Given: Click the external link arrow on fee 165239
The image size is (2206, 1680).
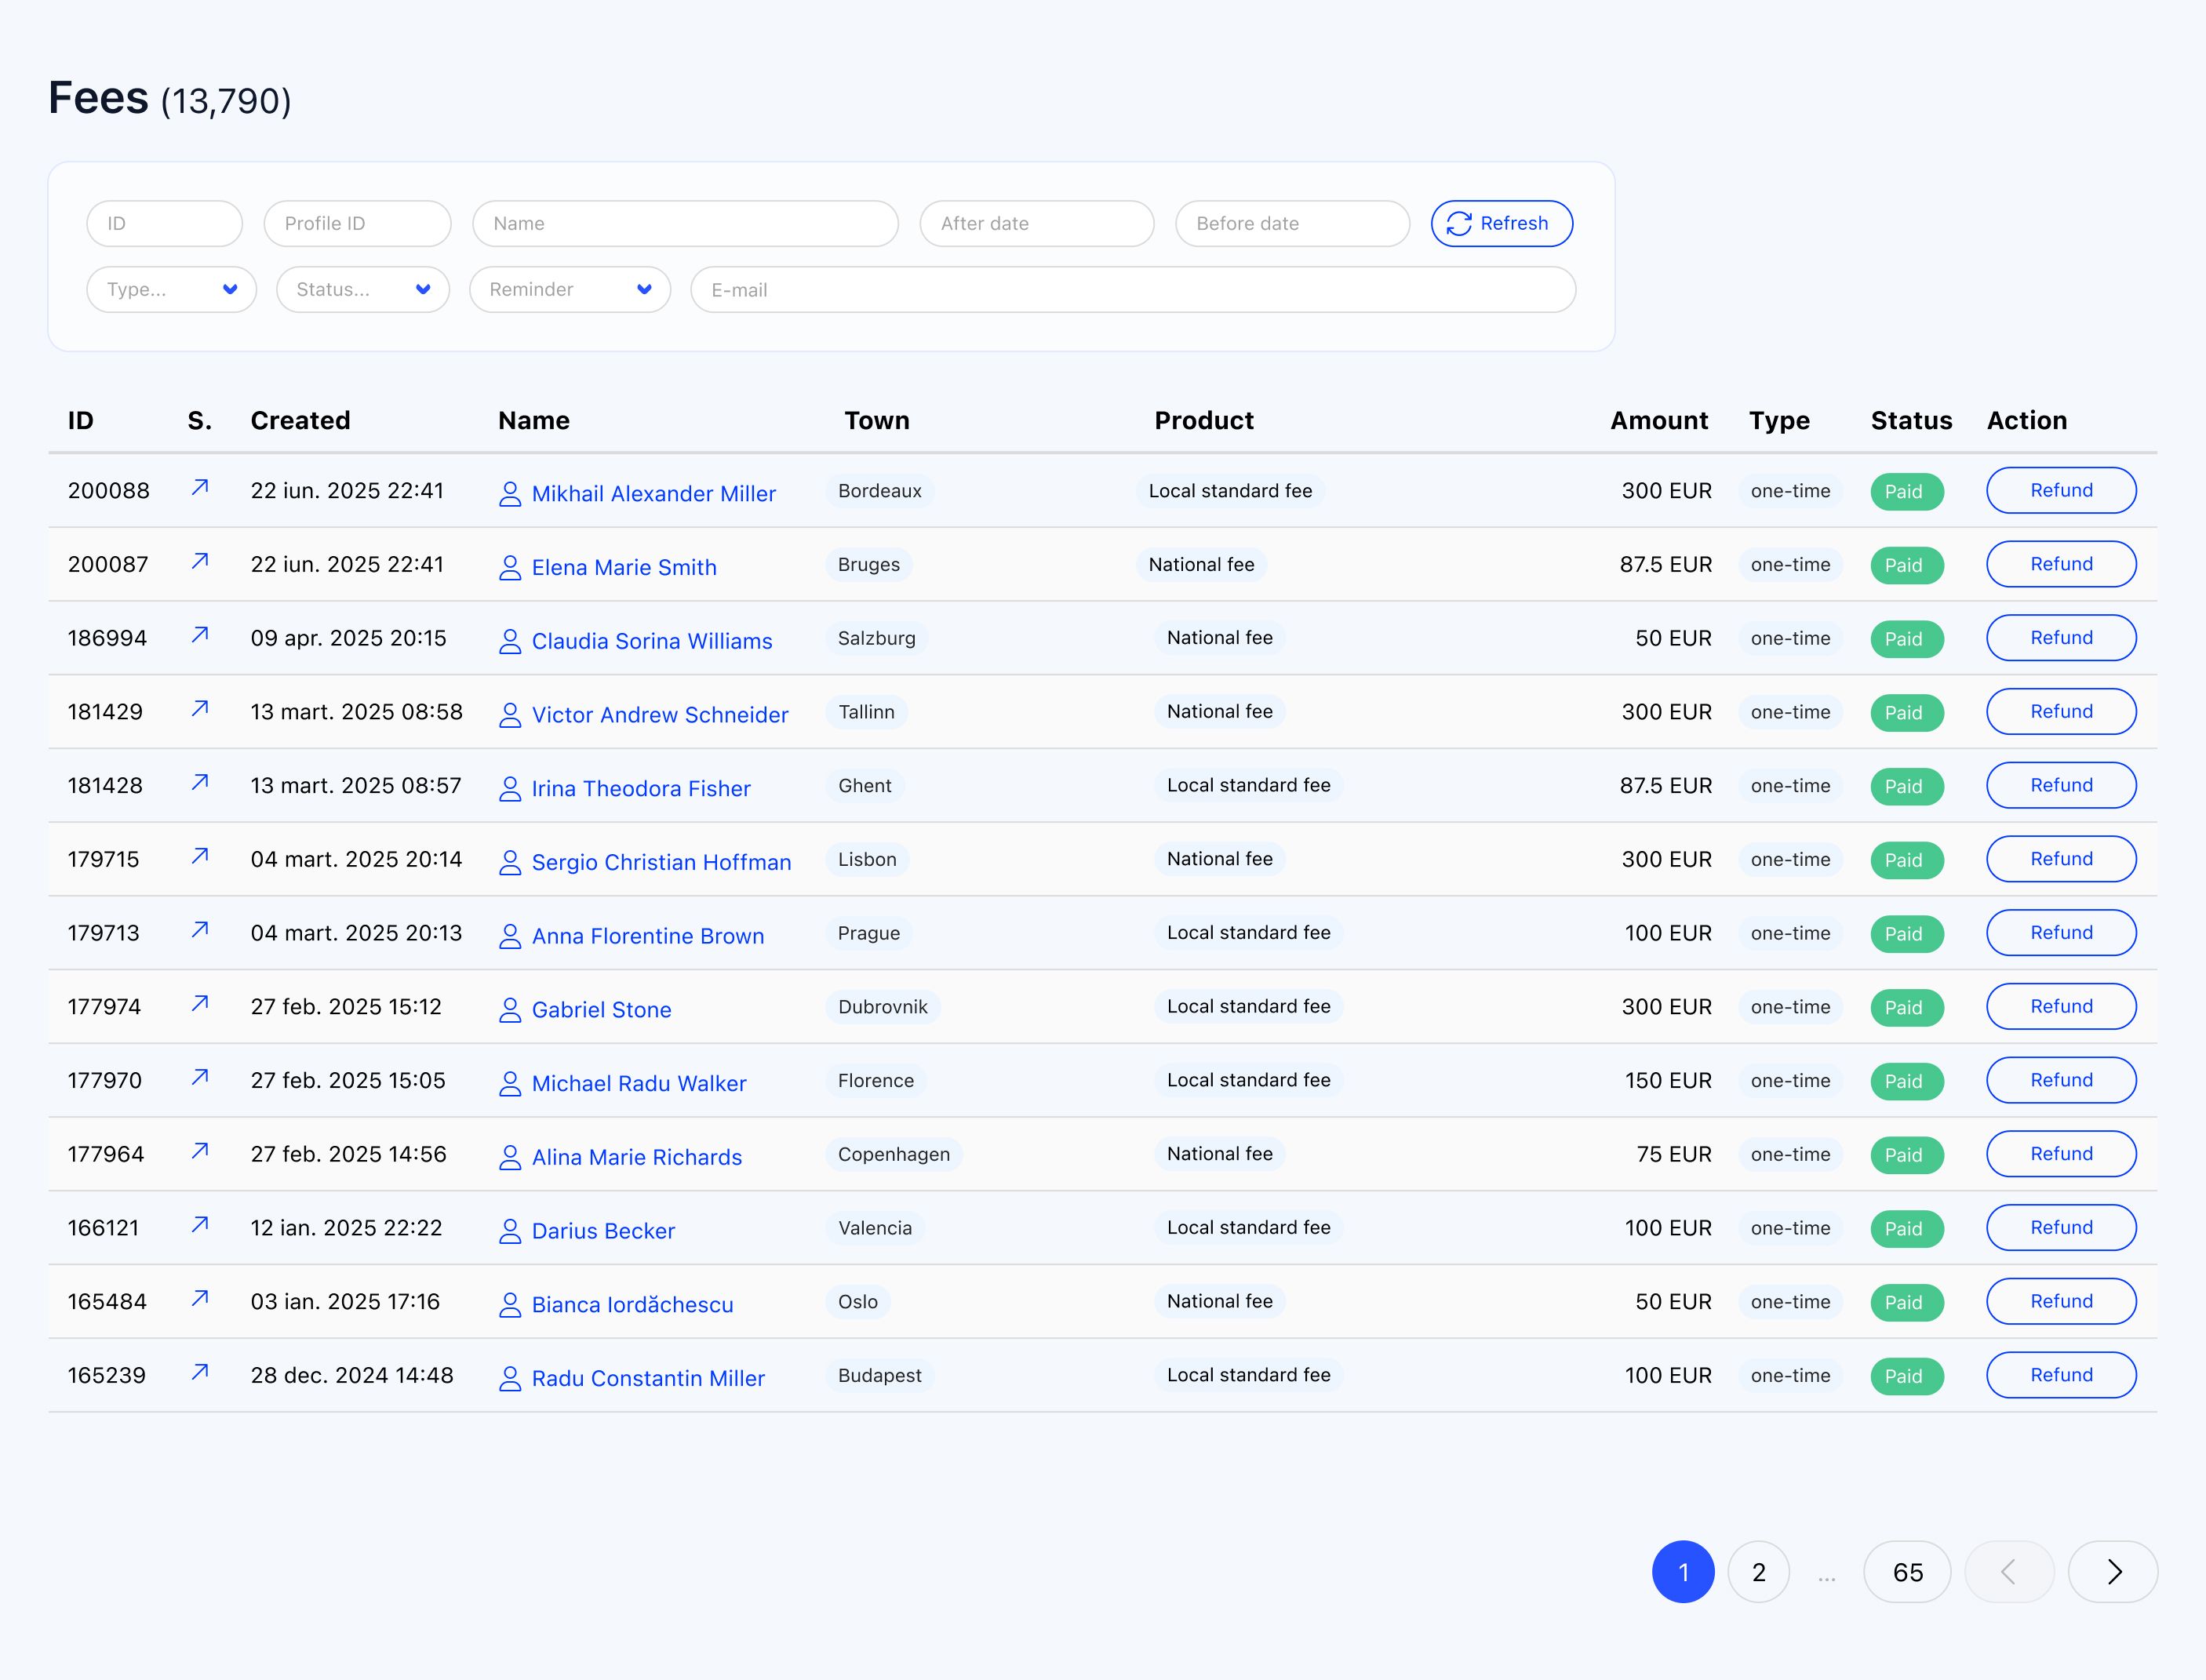Looking at the screenshot, I should point(200,1374).
